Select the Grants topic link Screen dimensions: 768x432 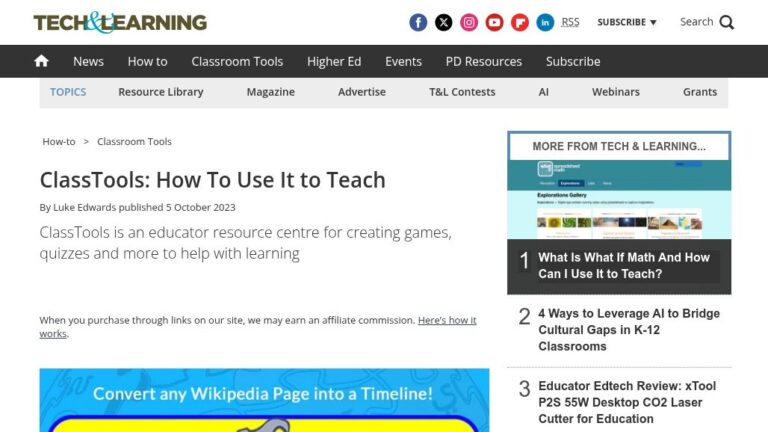click(x=700, y=92)
